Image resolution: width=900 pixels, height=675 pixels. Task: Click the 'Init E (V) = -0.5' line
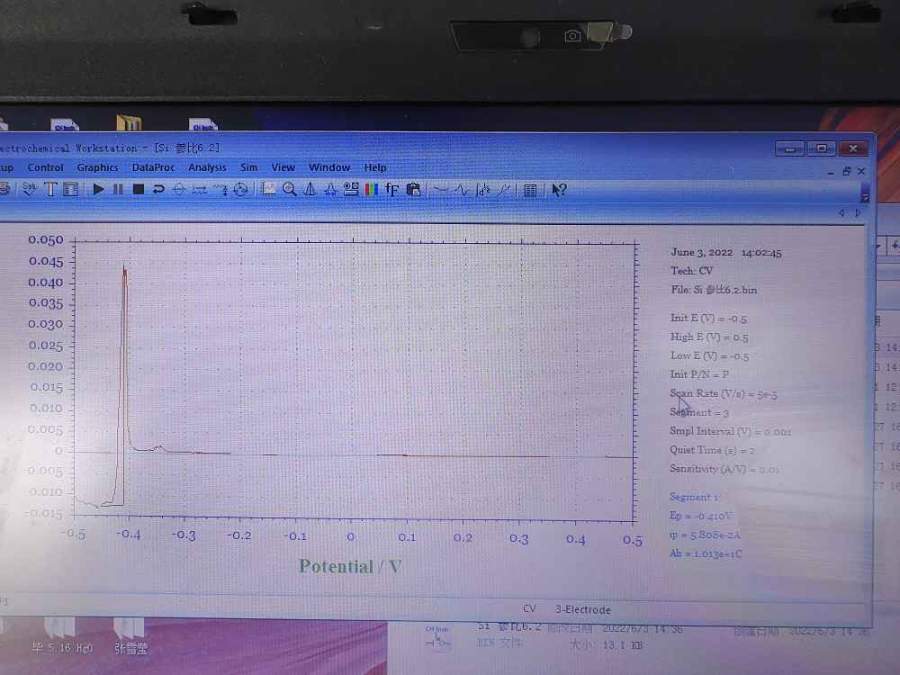click(709, 317)
